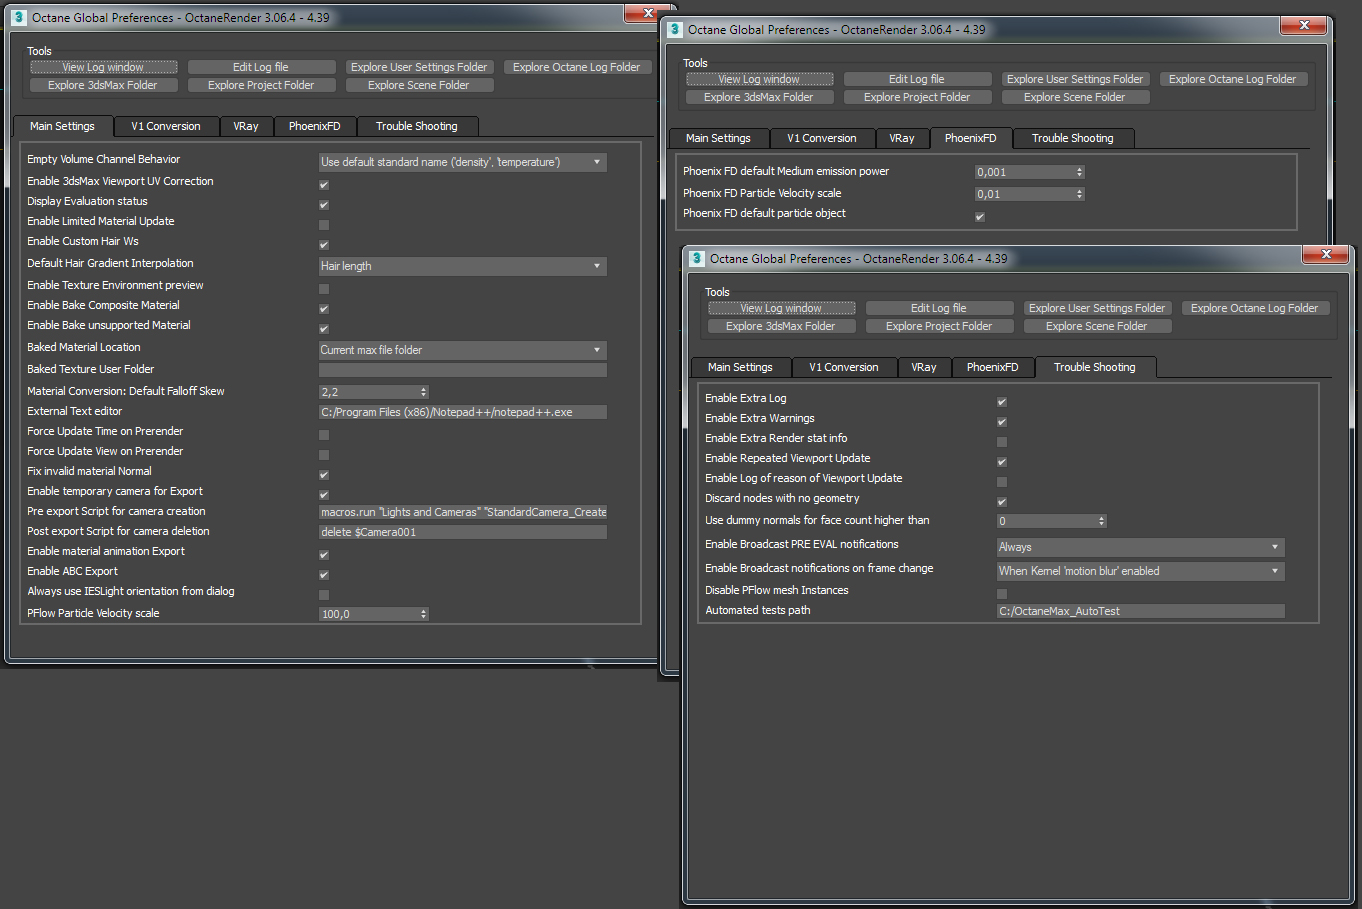
Task: Click the Default Falloff Skew spinner arrows
Action: click(x=424, y=392)
